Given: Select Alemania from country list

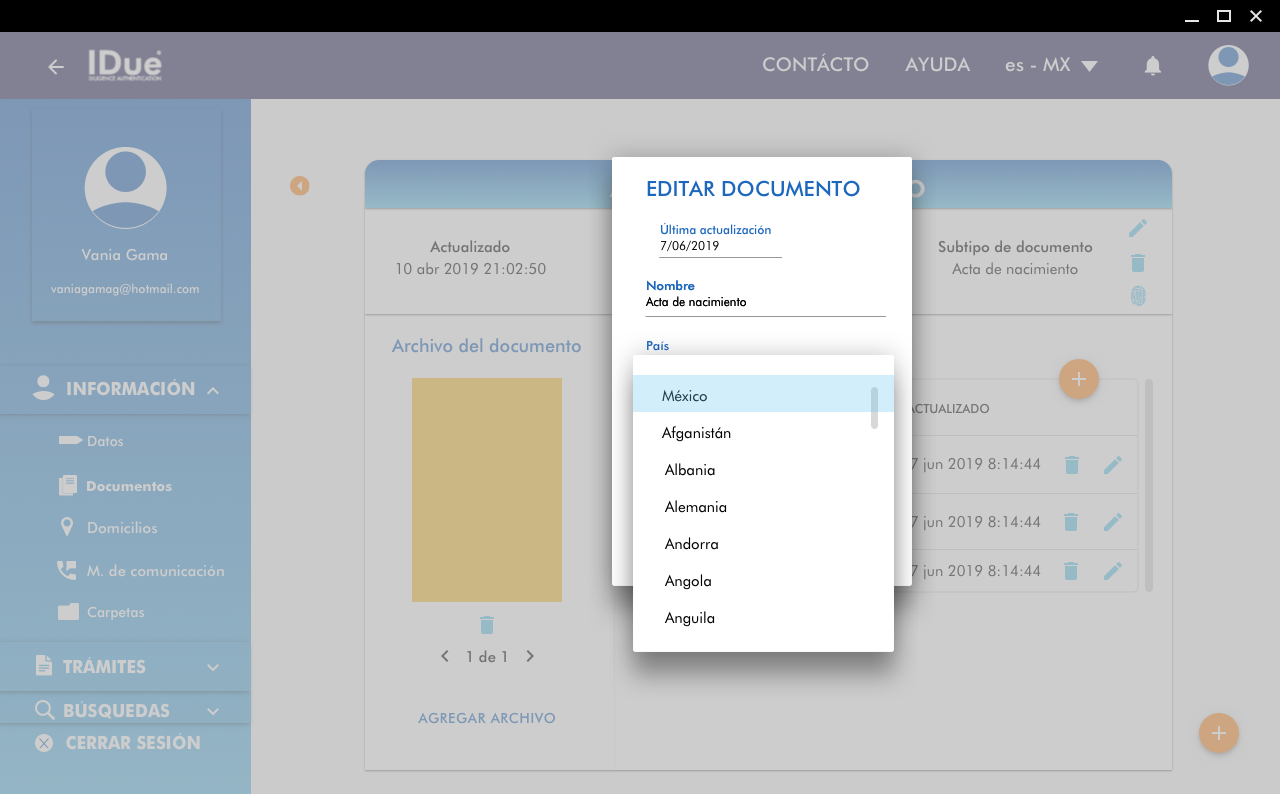Looking at the screenshot, I should coord(696,507).
